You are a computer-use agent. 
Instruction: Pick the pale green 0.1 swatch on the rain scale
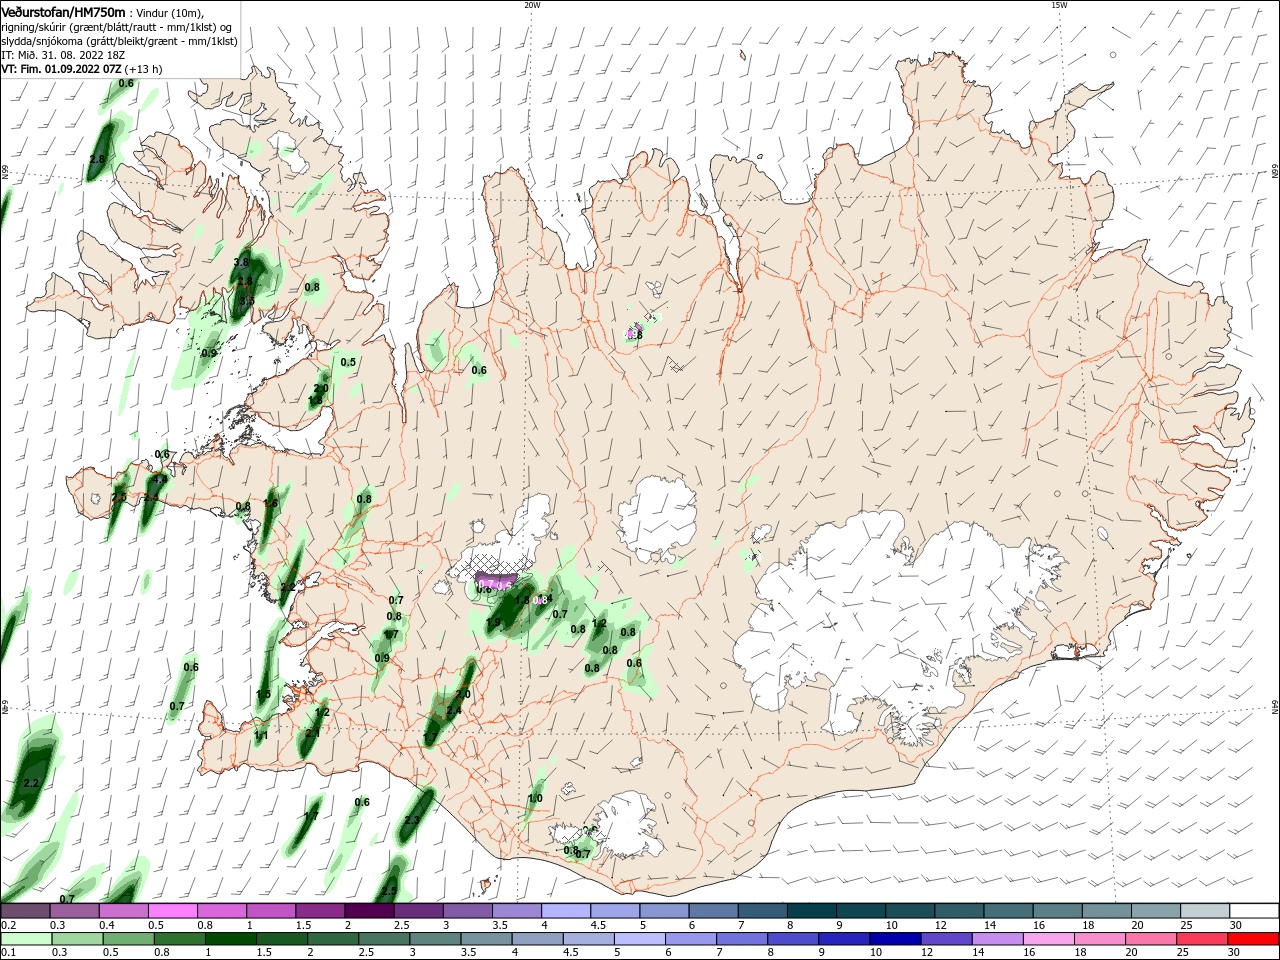25,940
